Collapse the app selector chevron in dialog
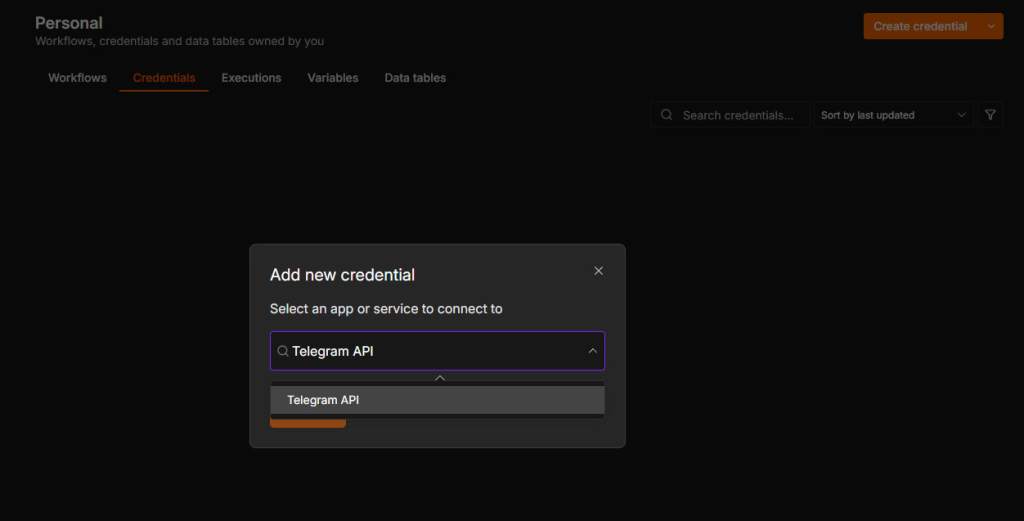The height and width of the screenshot is (521, 1024). 592,351
